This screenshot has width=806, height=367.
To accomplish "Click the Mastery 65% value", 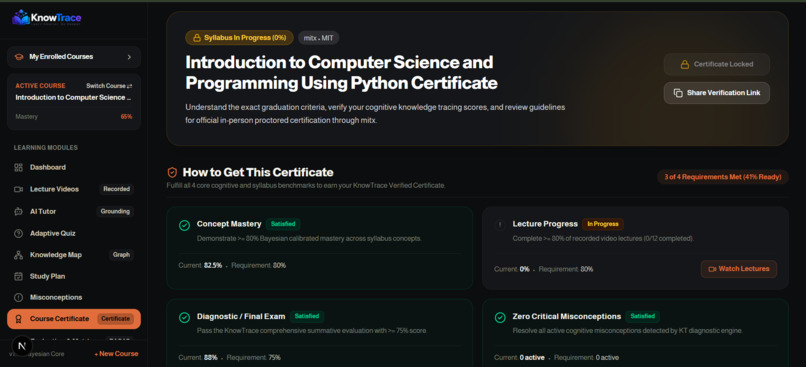I will point(126,117).
